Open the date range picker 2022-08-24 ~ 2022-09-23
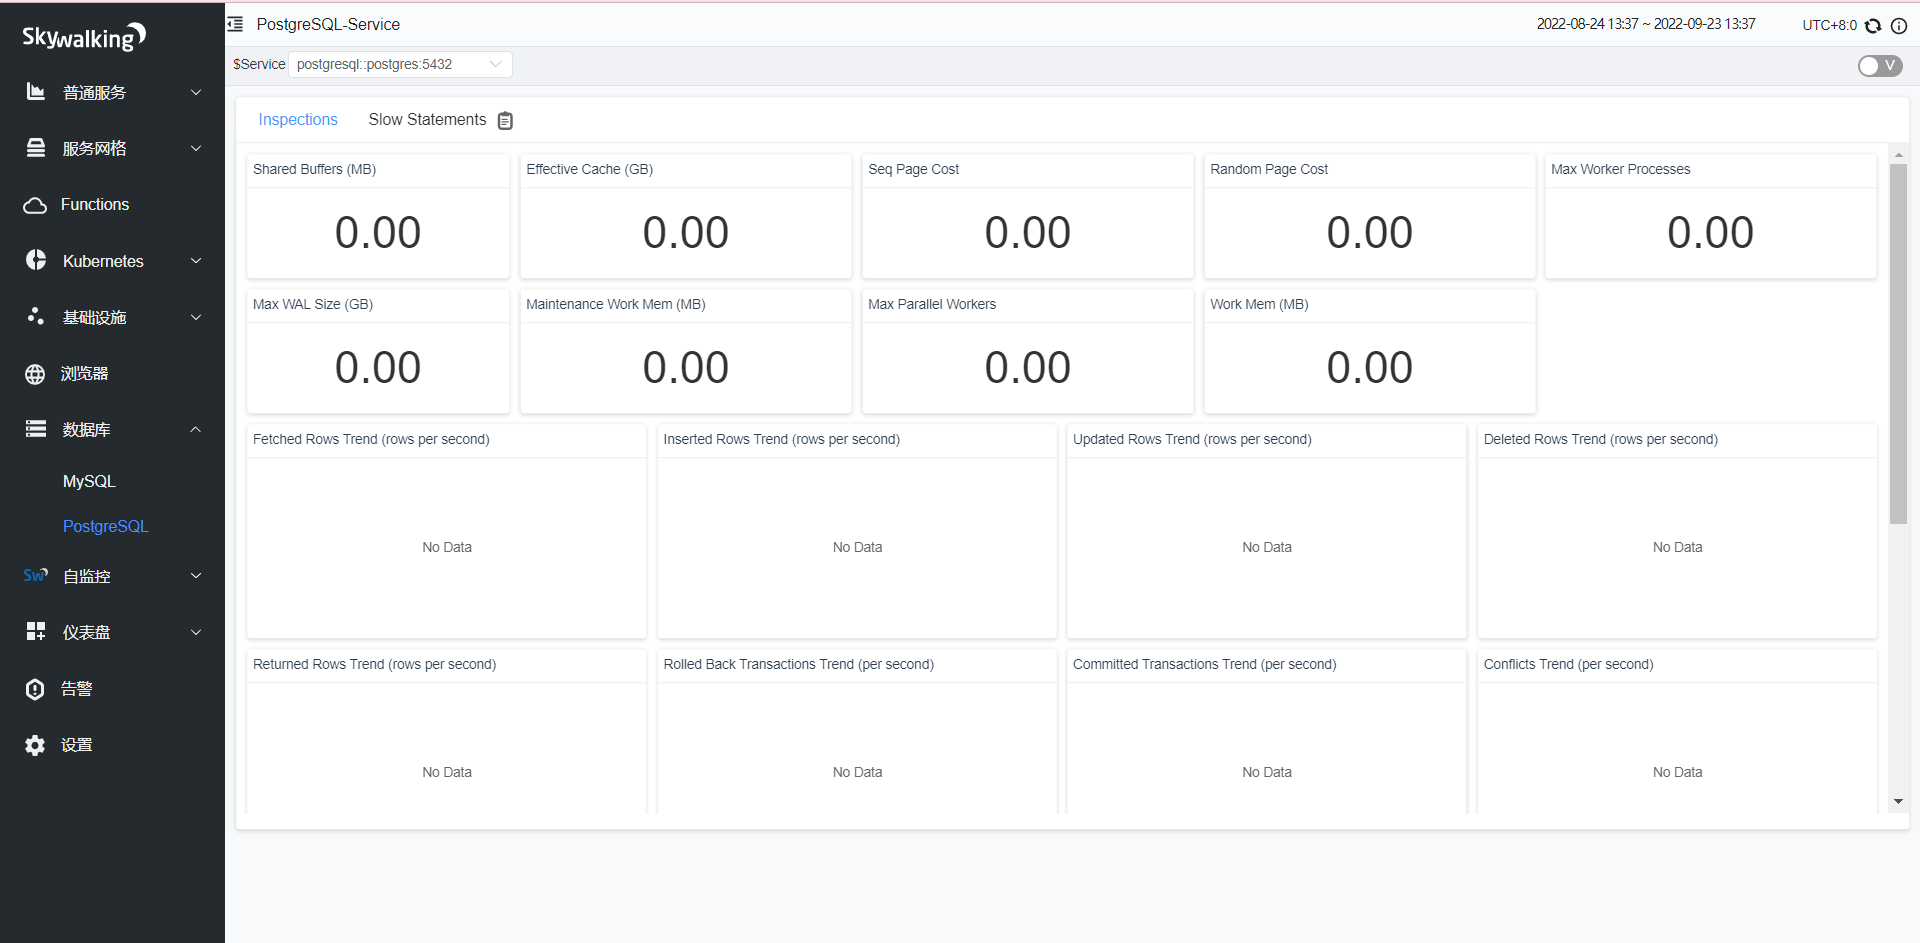 pyautogui.click(x=1646, y=24)
